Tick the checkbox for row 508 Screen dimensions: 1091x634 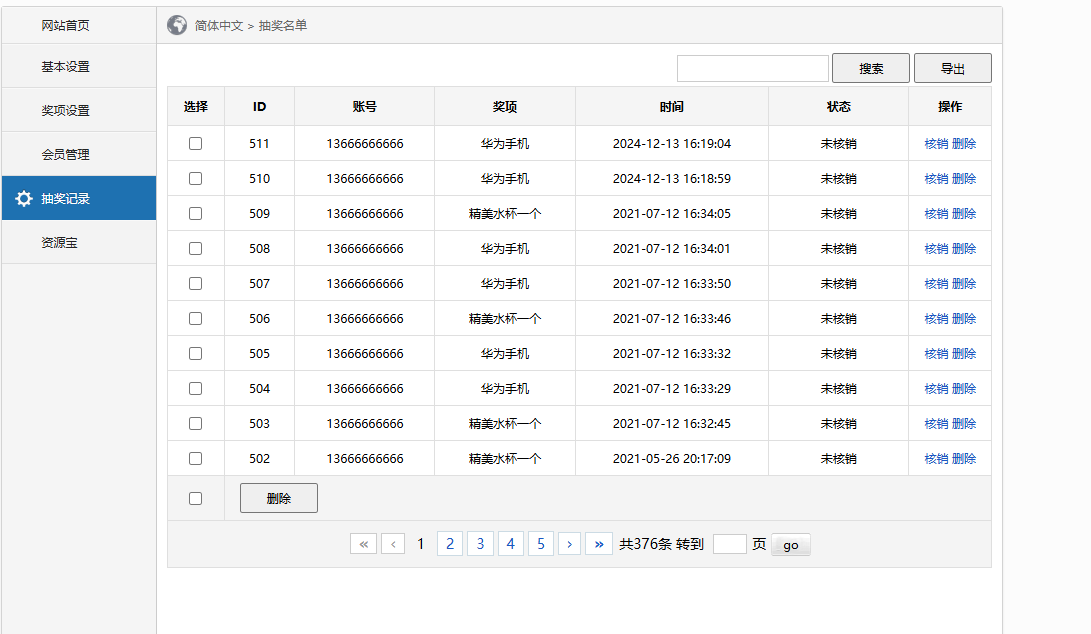tap(196, 248)
